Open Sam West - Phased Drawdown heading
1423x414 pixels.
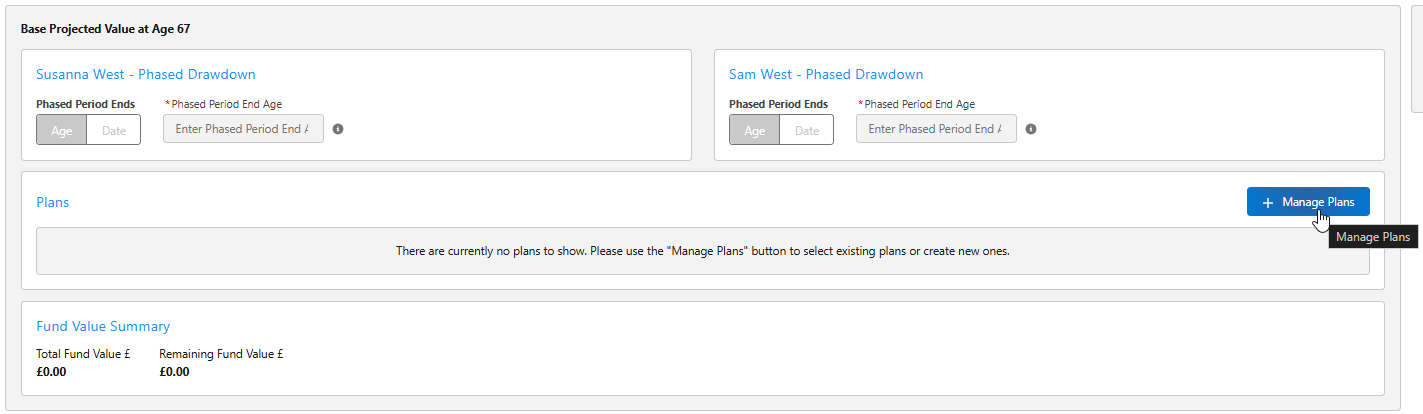[826, 74]
